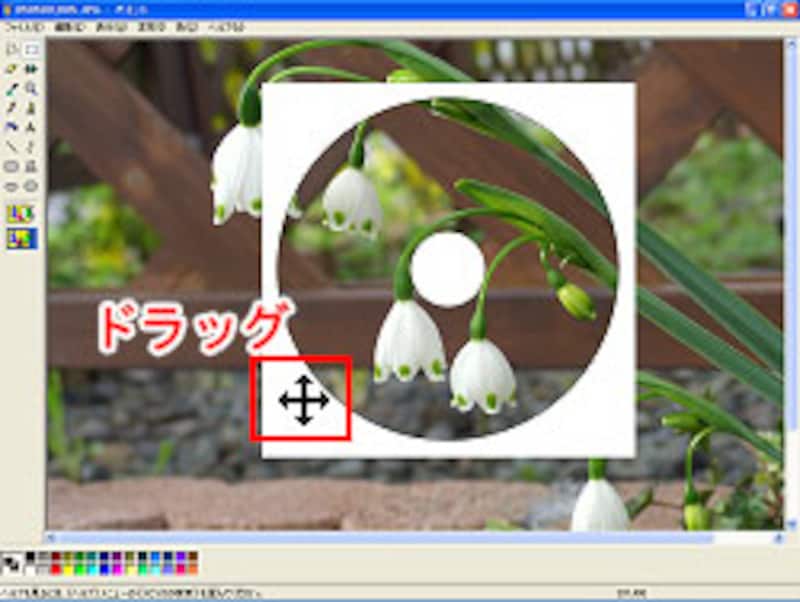
Task: Select the Airbrush tool
Action: coord(11,128)
